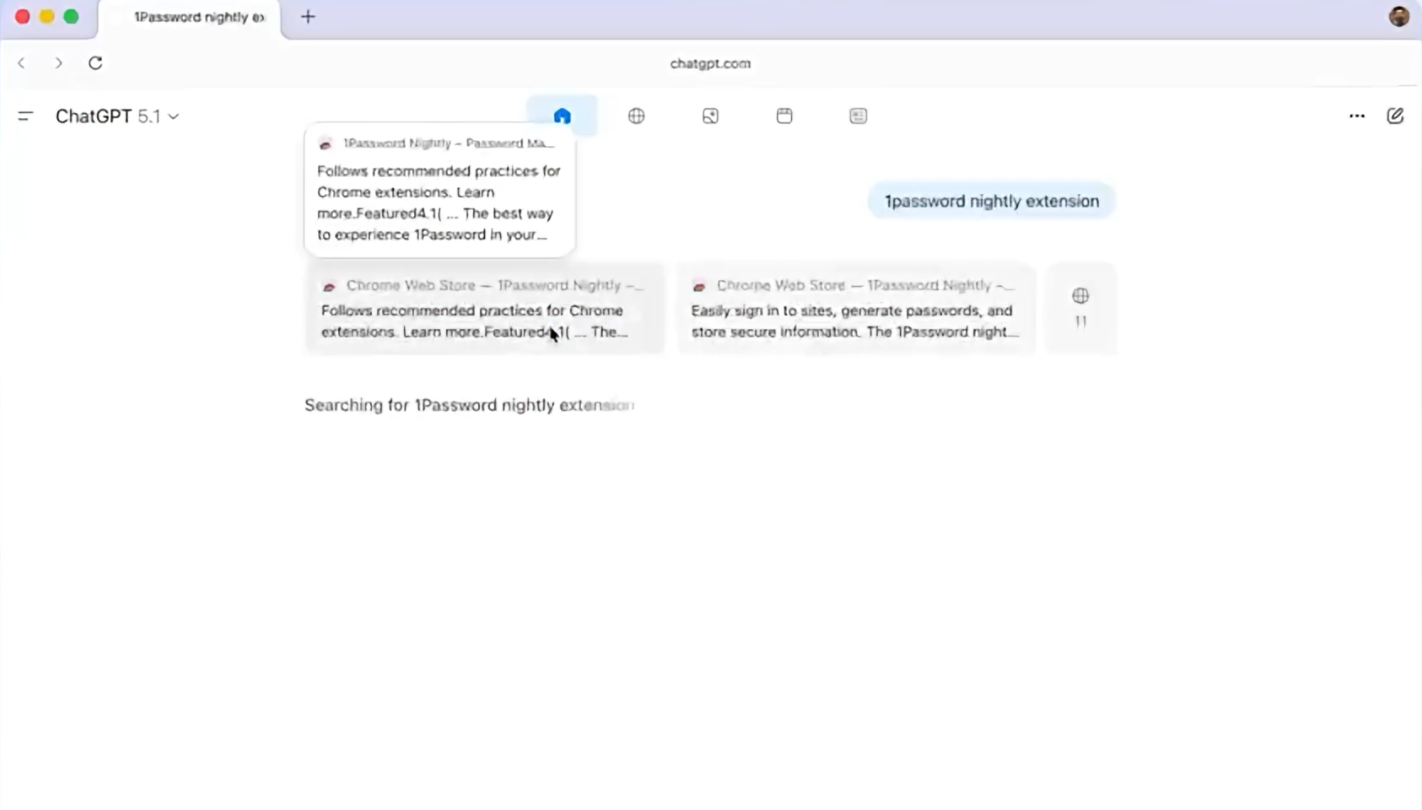Click the "Searching for 1Password nightly extension" status

point(469,405)
